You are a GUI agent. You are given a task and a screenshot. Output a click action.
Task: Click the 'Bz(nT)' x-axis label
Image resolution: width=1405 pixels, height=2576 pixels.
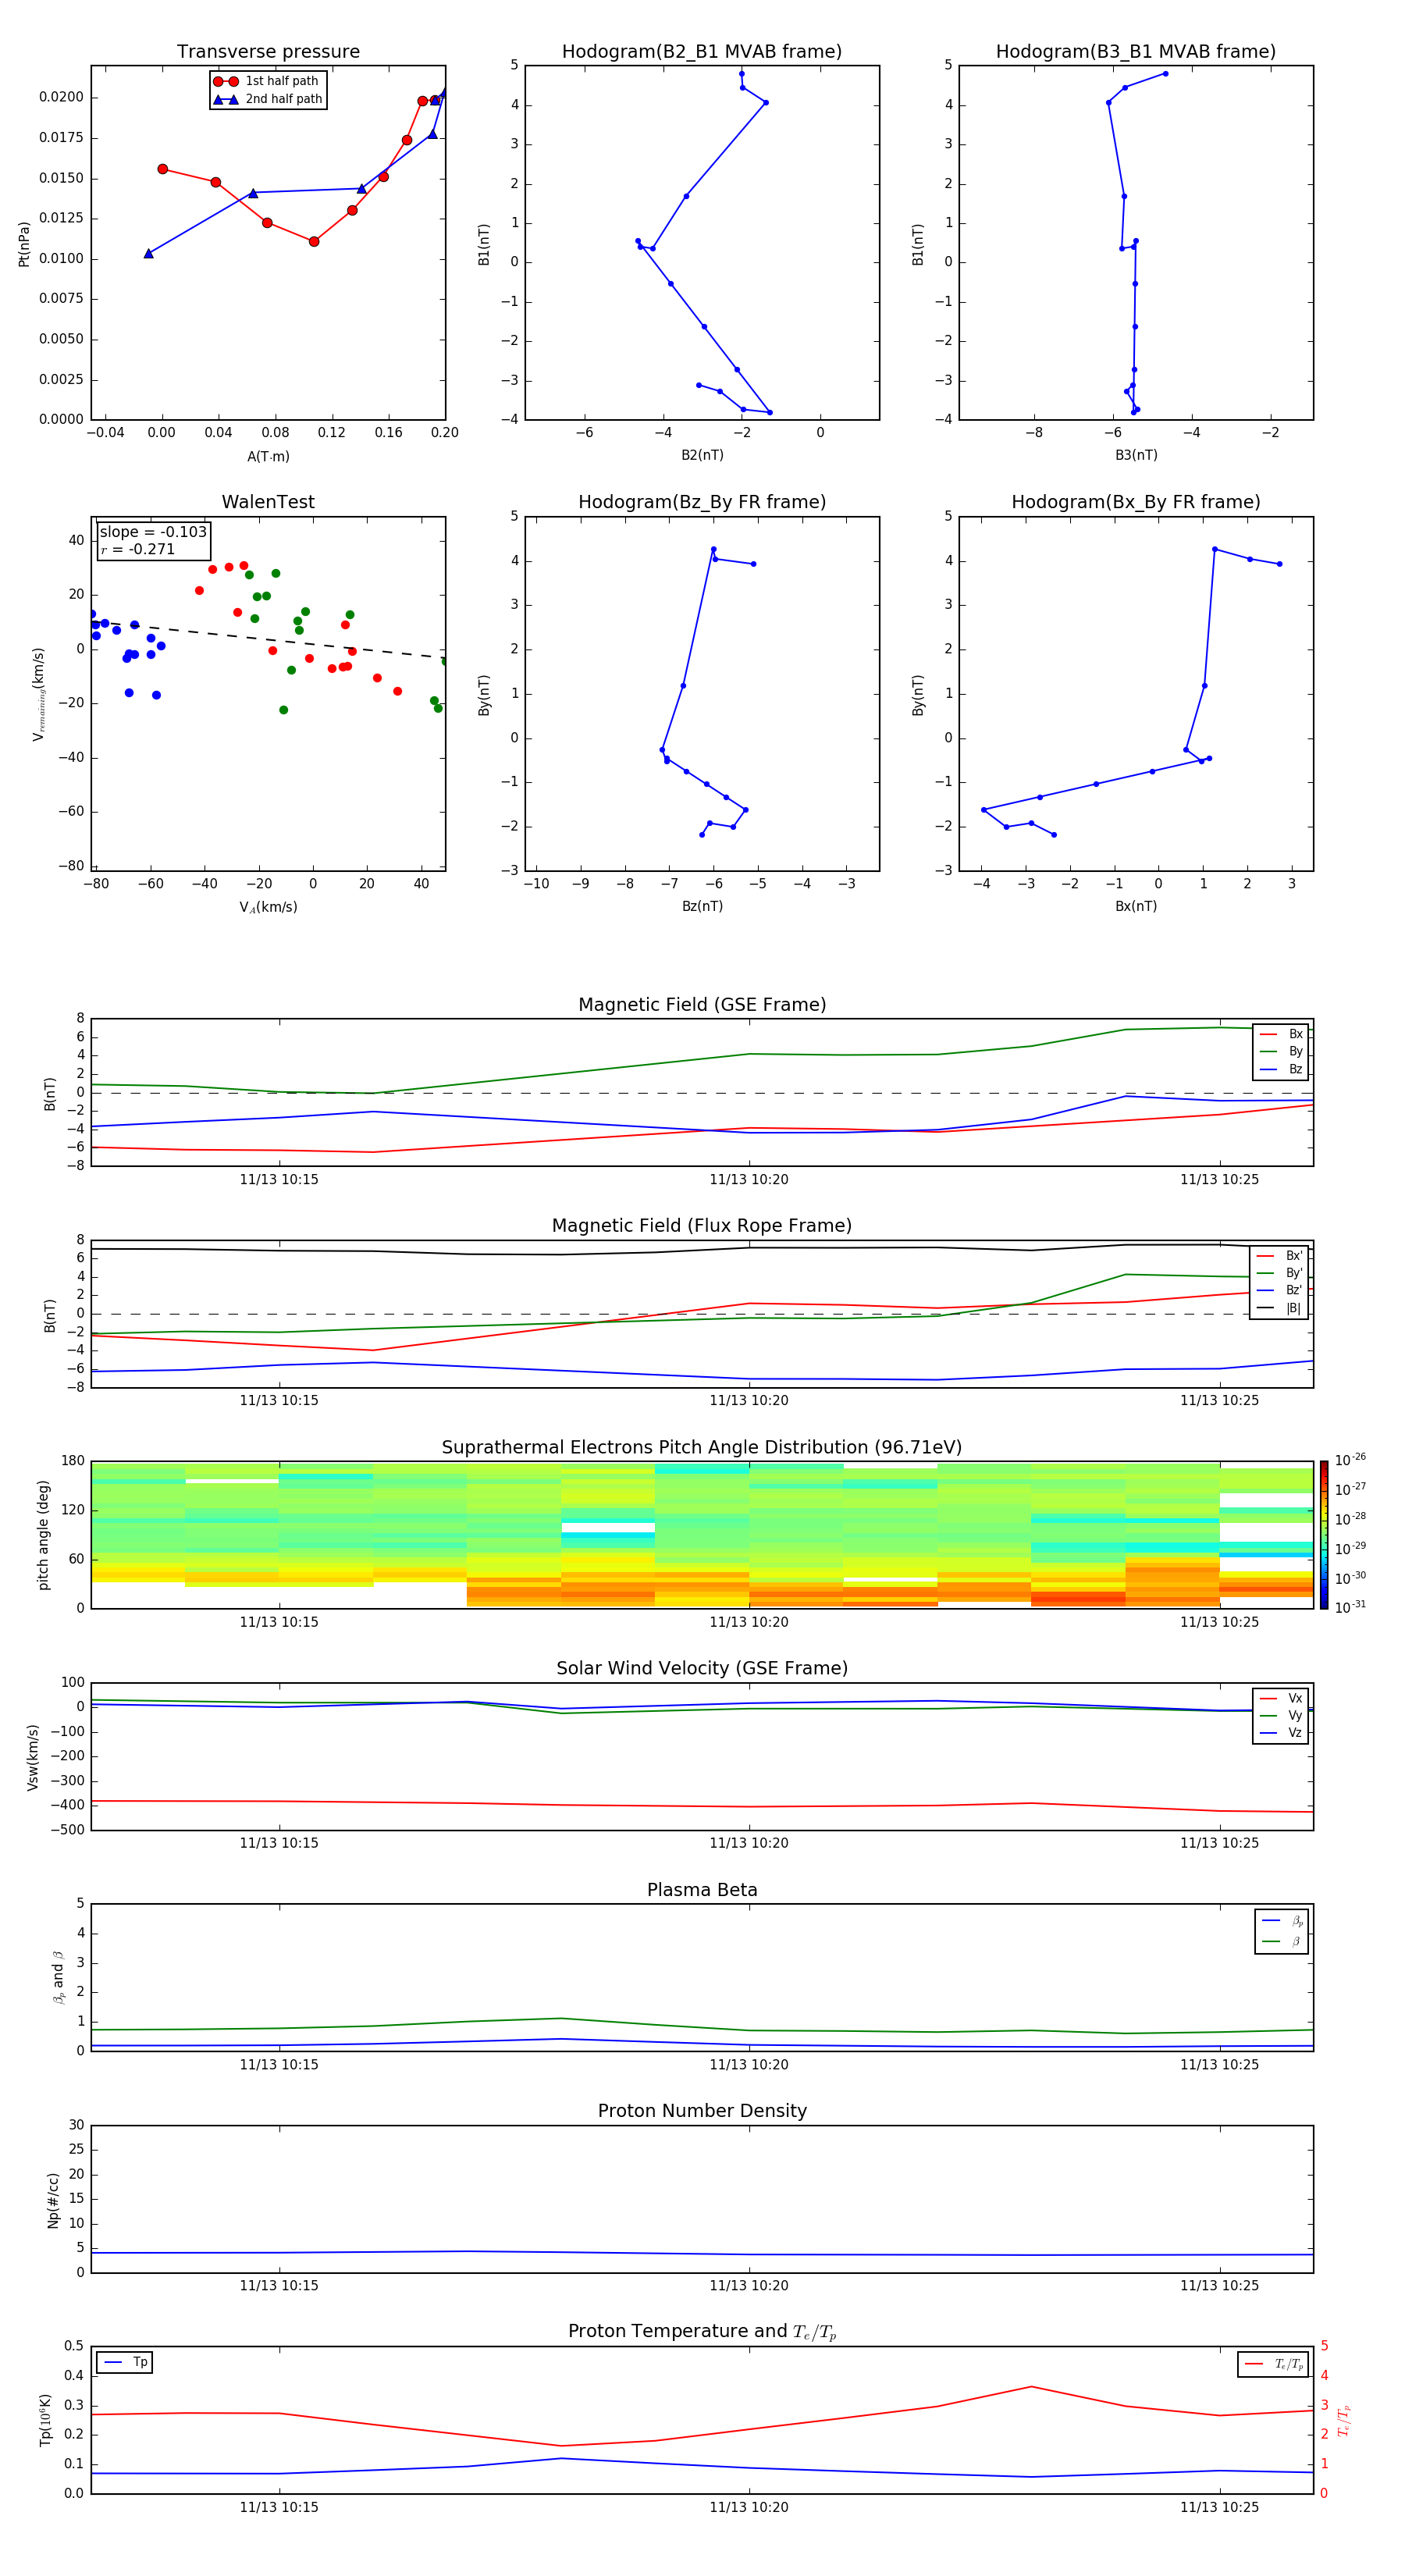(x=702, y=906)
